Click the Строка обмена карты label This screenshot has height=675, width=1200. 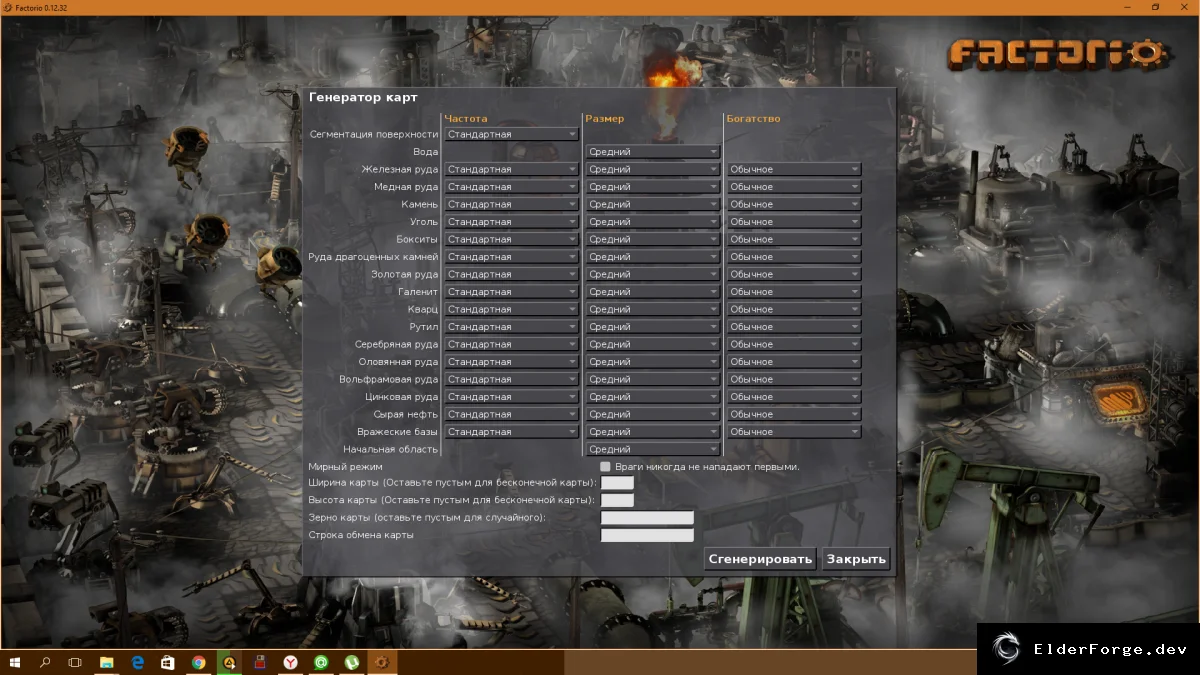tap(361, 535)
